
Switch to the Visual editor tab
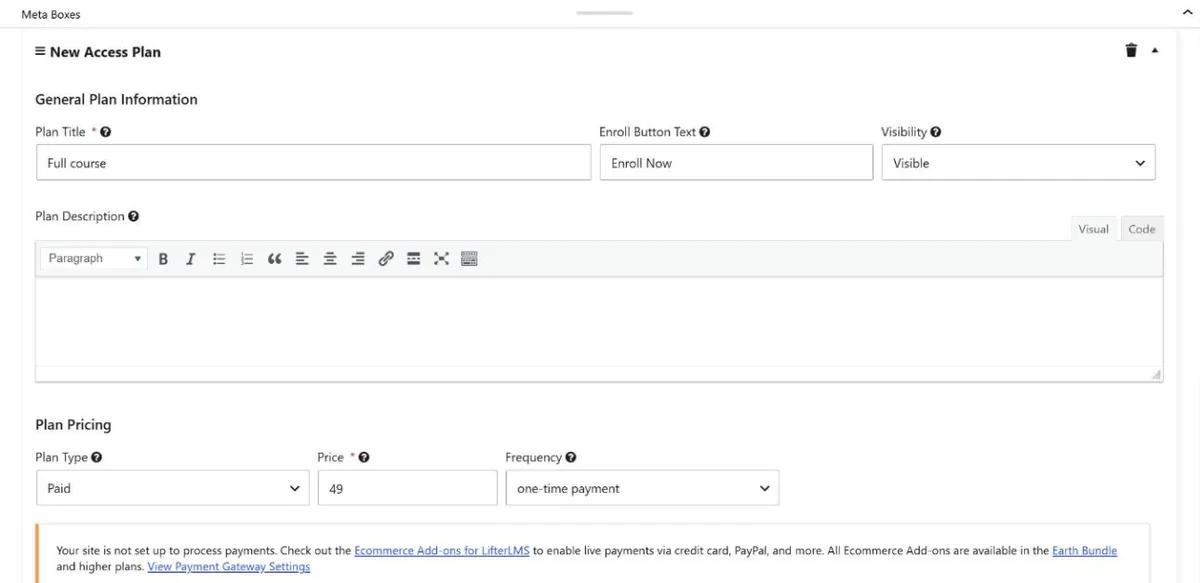click(x=1093, y=229)
